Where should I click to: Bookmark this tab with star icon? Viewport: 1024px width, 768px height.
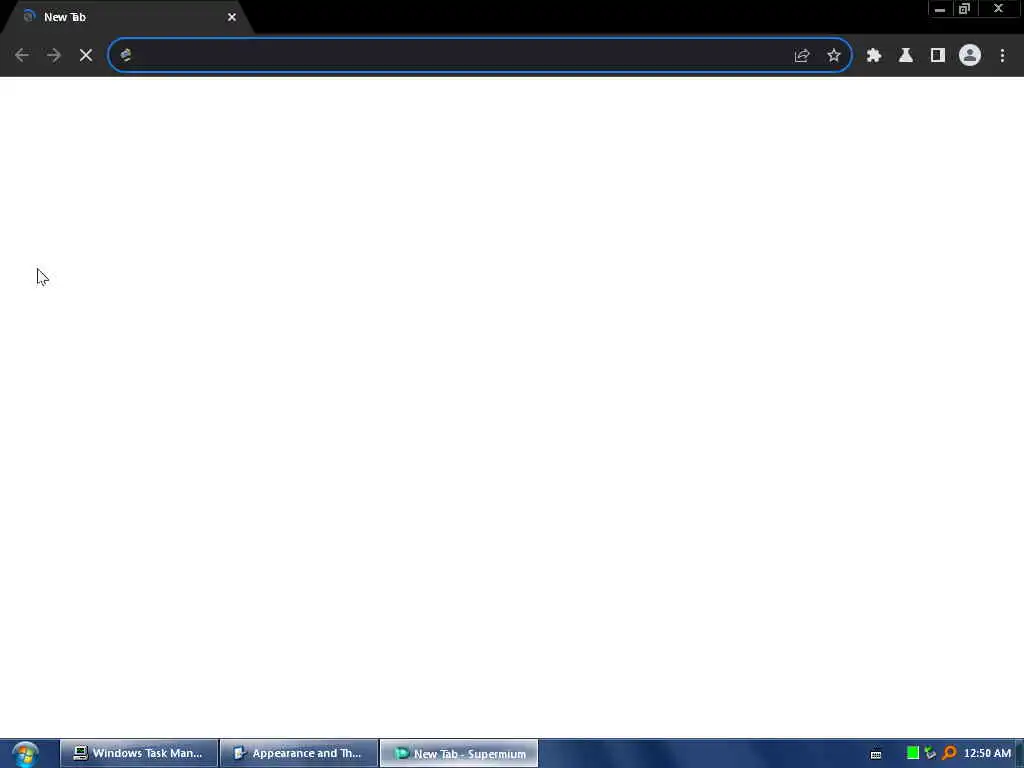pos(834,56)
